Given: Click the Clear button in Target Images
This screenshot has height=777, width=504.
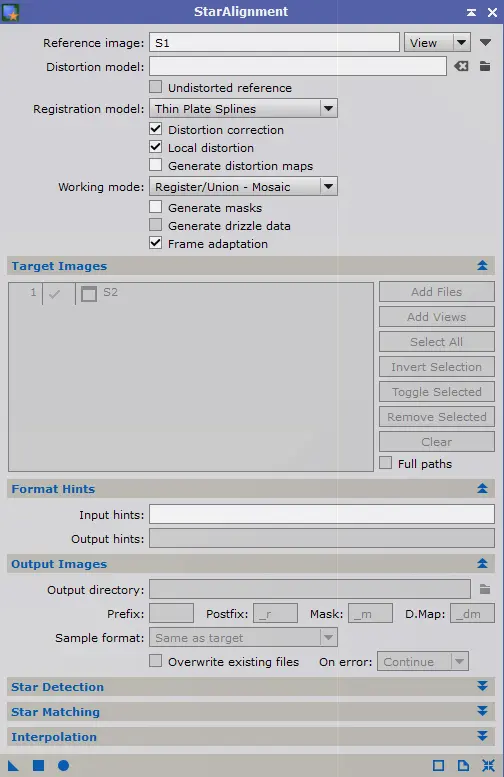Looking at the screenshot, I should point(437,442).
